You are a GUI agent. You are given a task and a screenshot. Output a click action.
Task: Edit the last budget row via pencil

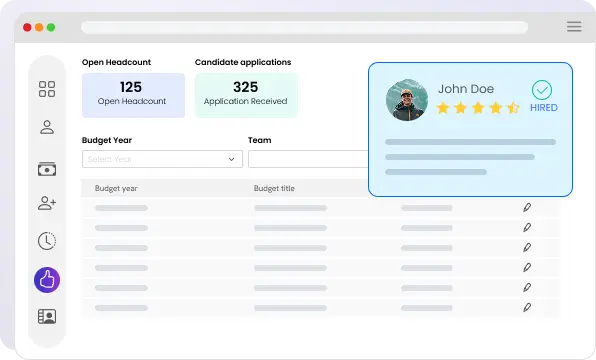click(x=527, y=307)
